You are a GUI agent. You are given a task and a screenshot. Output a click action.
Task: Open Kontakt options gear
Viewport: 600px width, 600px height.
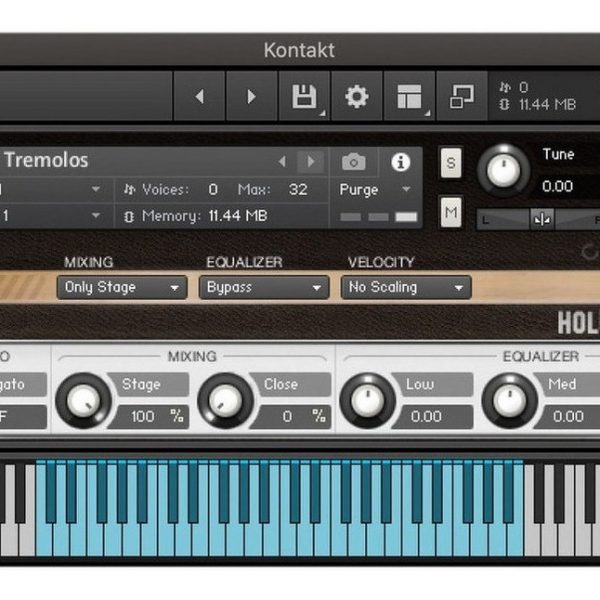[x=357, y=96]
